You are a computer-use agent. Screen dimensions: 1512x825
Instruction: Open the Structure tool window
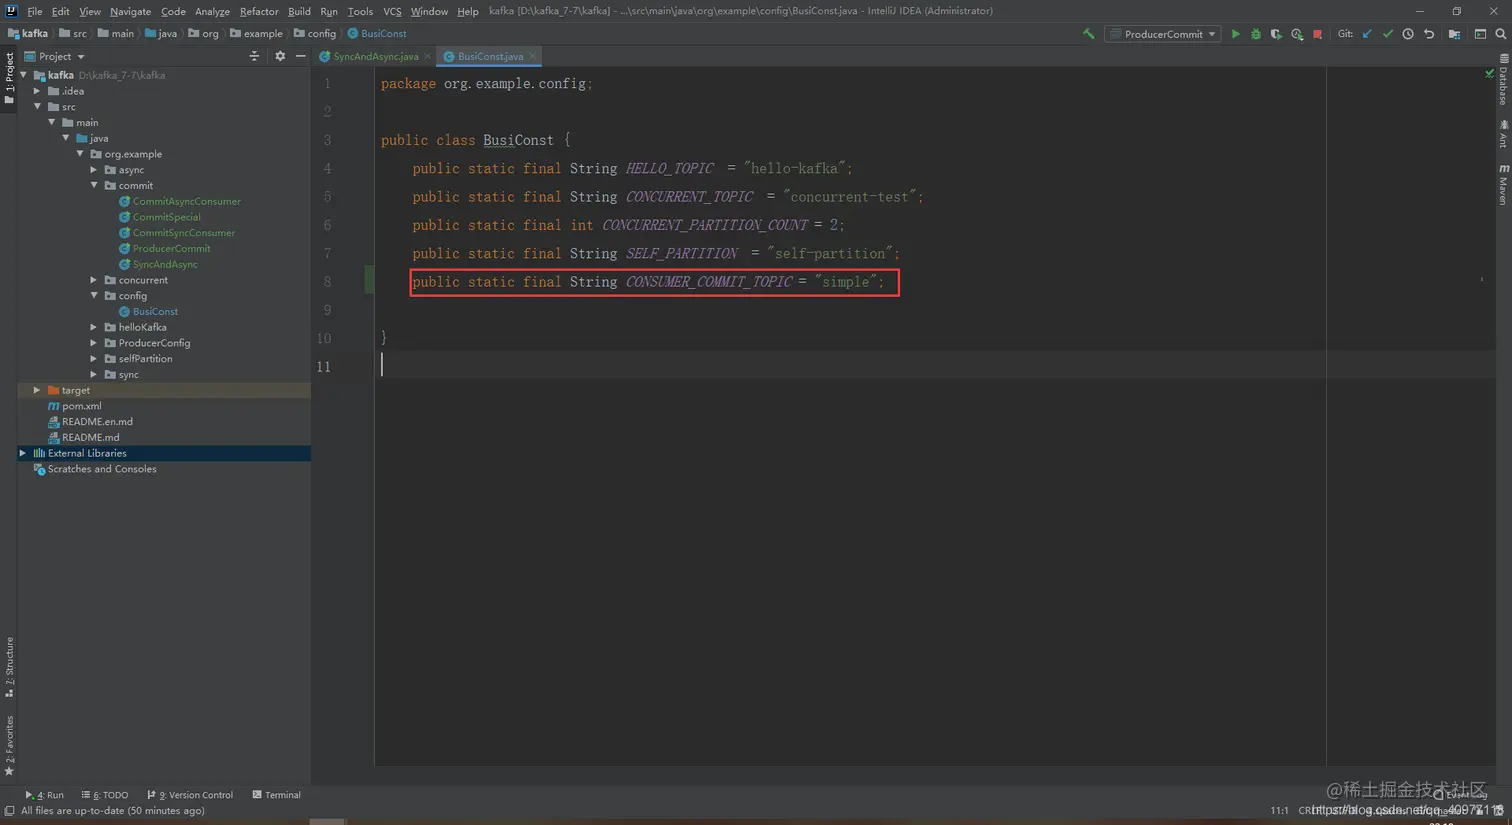(x=9, y=668)
